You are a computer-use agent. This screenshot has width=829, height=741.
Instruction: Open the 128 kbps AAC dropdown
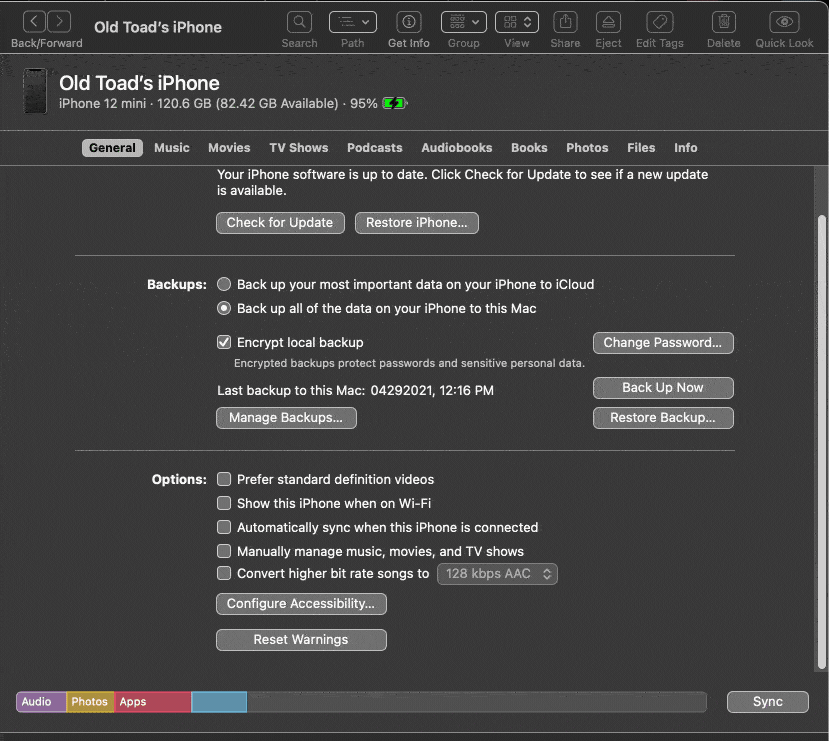(497, 574)
